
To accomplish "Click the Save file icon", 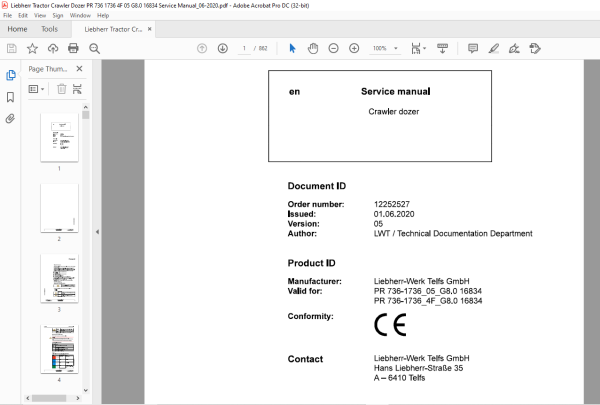I will click(x=12, y=49).
